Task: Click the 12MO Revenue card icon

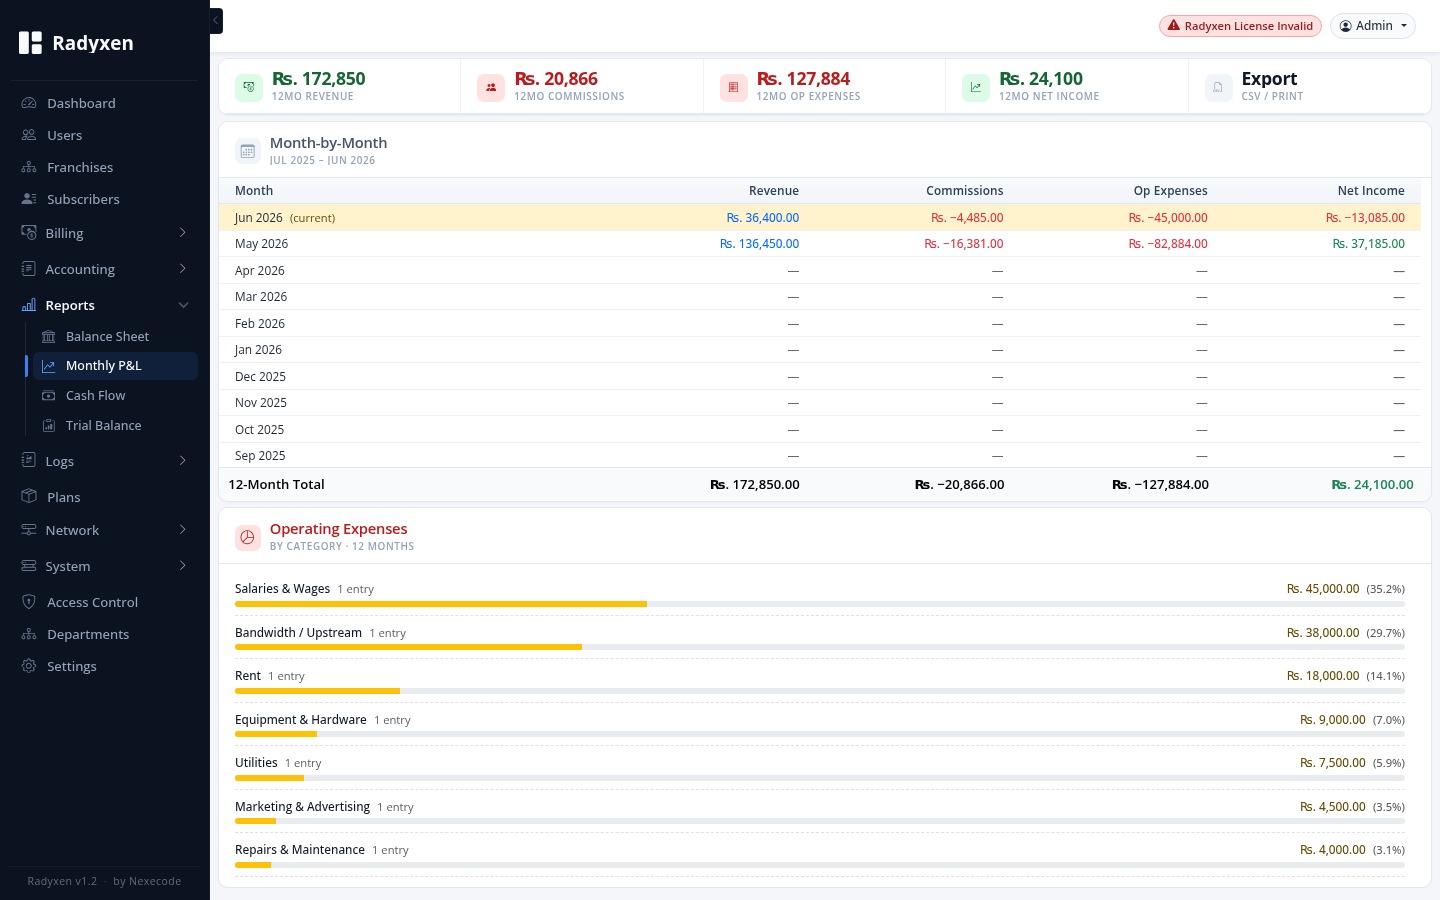Action: (x=249, y=88)
